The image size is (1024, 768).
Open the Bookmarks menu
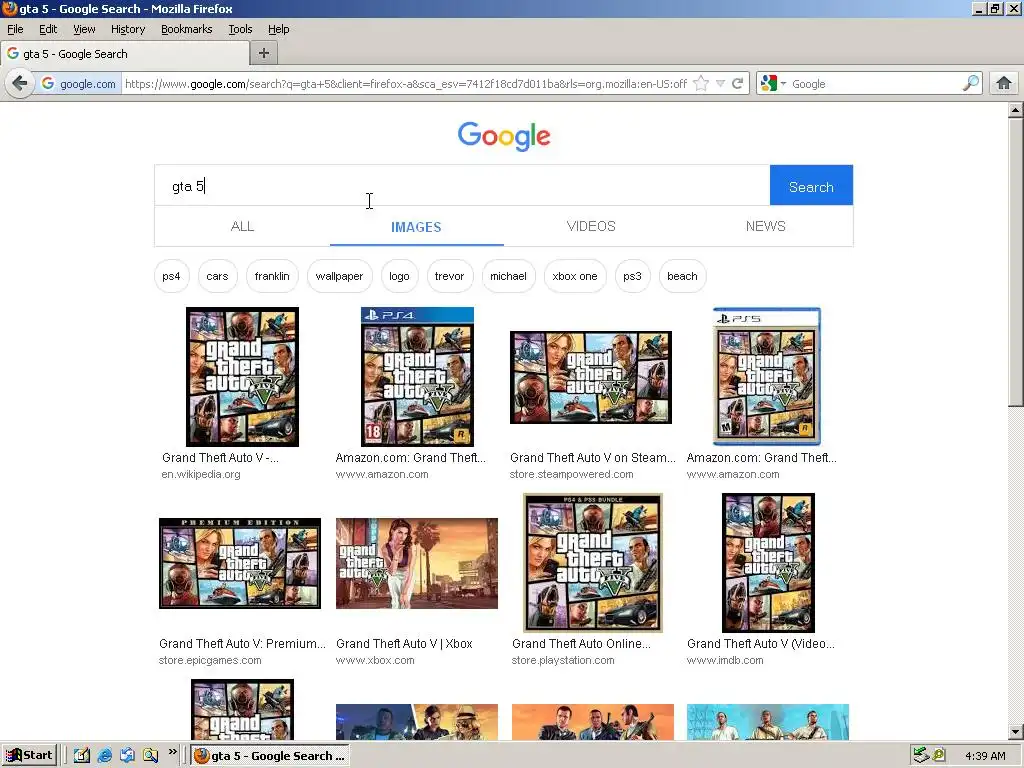(187, 29)
